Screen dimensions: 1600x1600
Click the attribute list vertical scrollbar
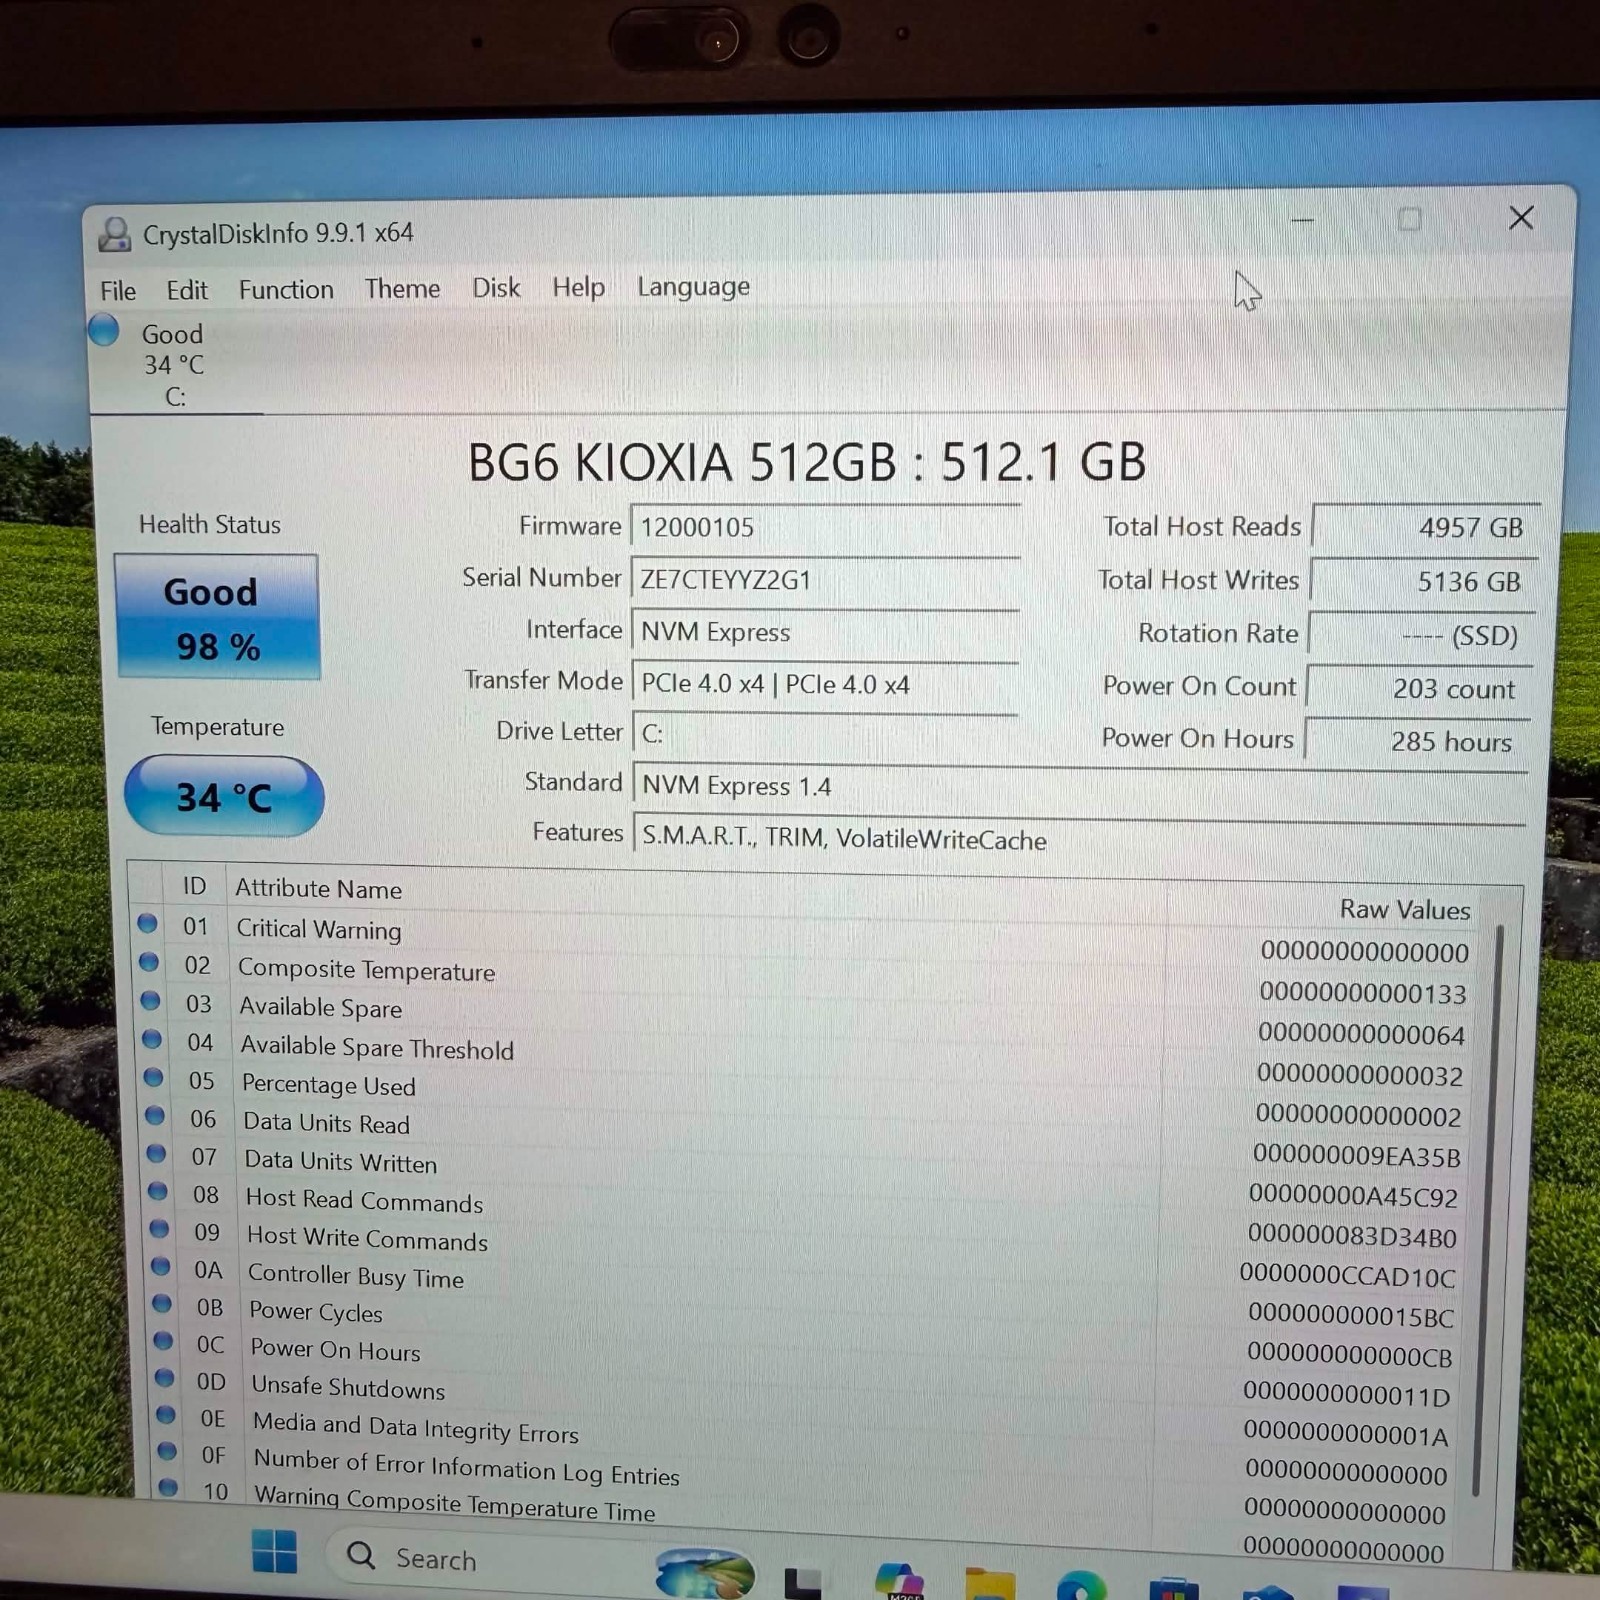[1488, 1209]
